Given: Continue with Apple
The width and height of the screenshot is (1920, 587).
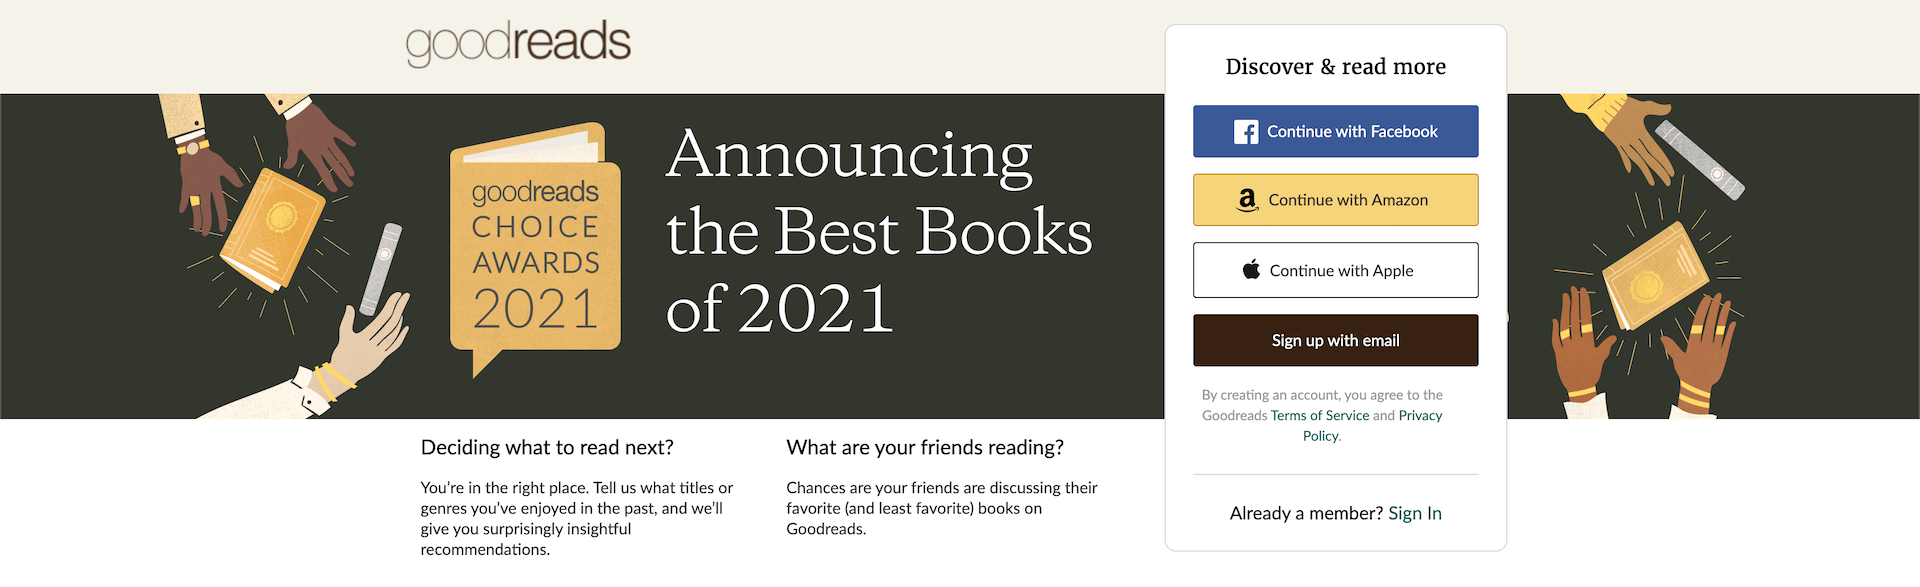Looking at the screenshot, I should click(1335, 270).
